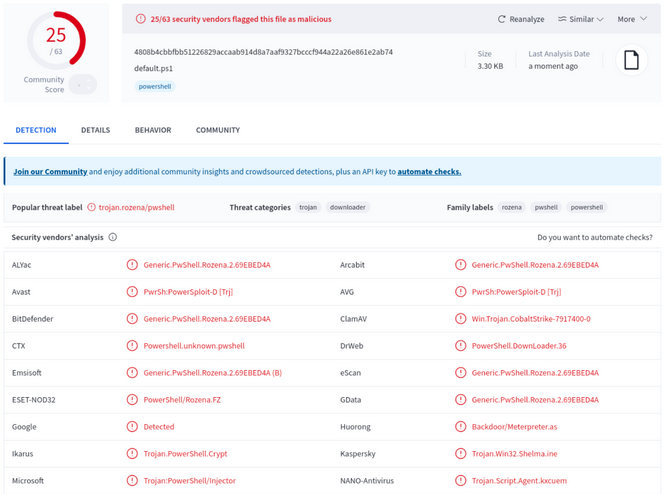Click the Reanalyze refresh icon

(x=501, y=19)
